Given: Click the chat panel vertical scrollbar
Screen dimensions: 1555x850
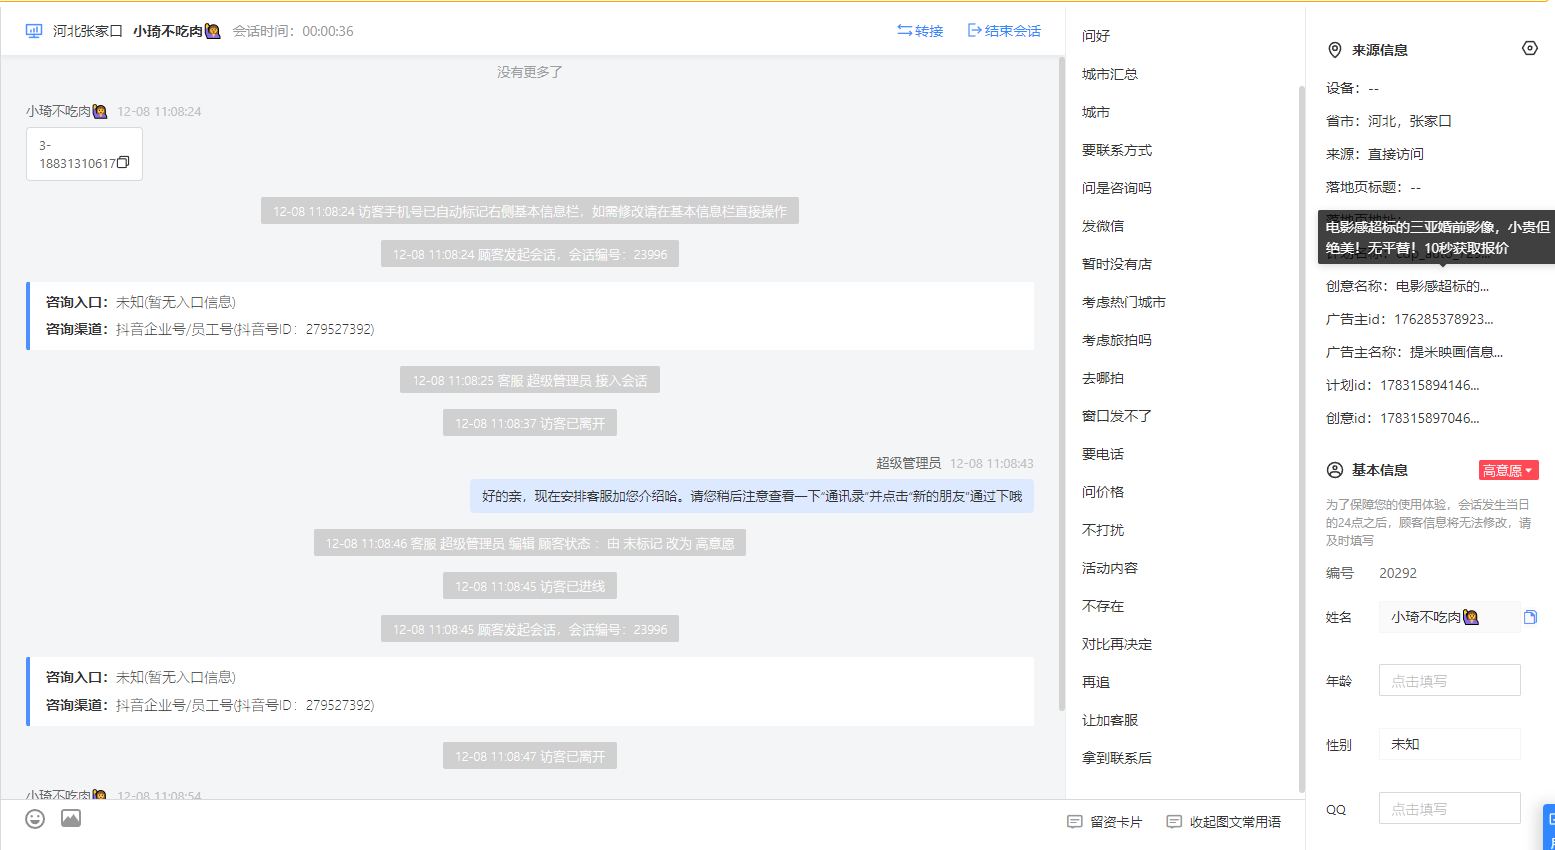Looking at the screenshot, I should click(1061, 383).
